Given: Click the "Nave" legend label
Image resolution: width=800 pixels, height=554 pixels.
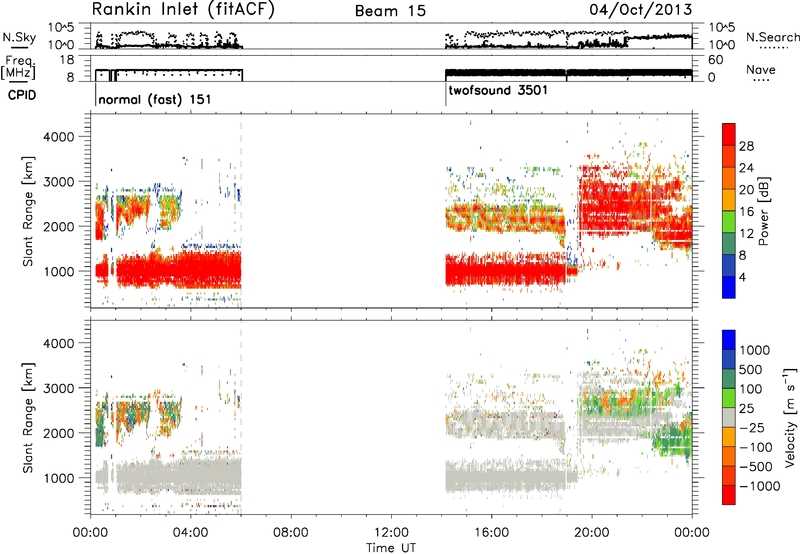Looking at the screenshot, I should coord(761,70).
